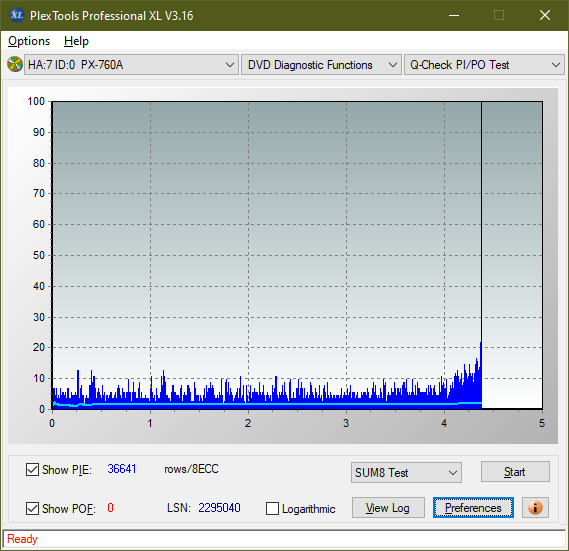Screen dimensions: 569x551
Task: Click the PIE error graph area
Action: (x=297, y=255)
